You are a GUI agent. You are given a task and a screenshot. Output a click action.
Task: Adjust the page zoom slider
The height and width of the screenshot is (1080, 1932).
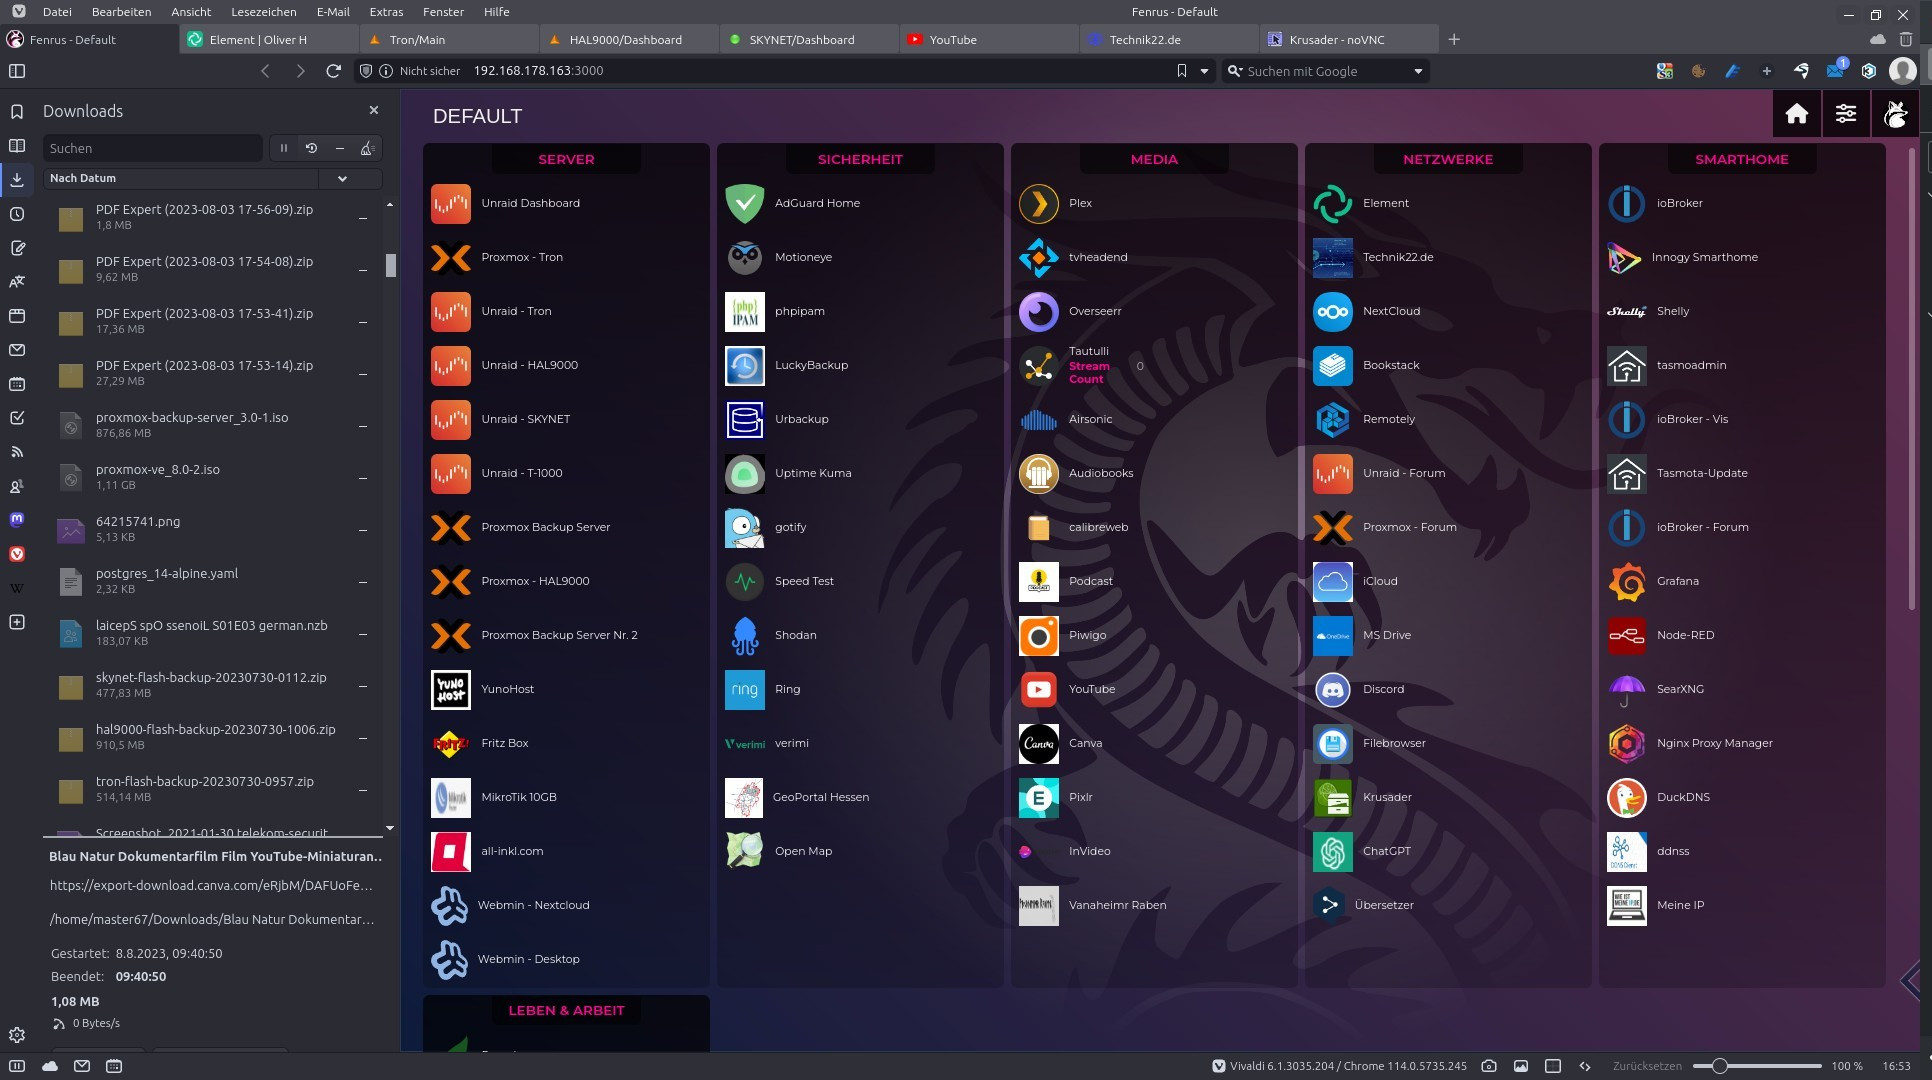click(x=1719, y=1066)
